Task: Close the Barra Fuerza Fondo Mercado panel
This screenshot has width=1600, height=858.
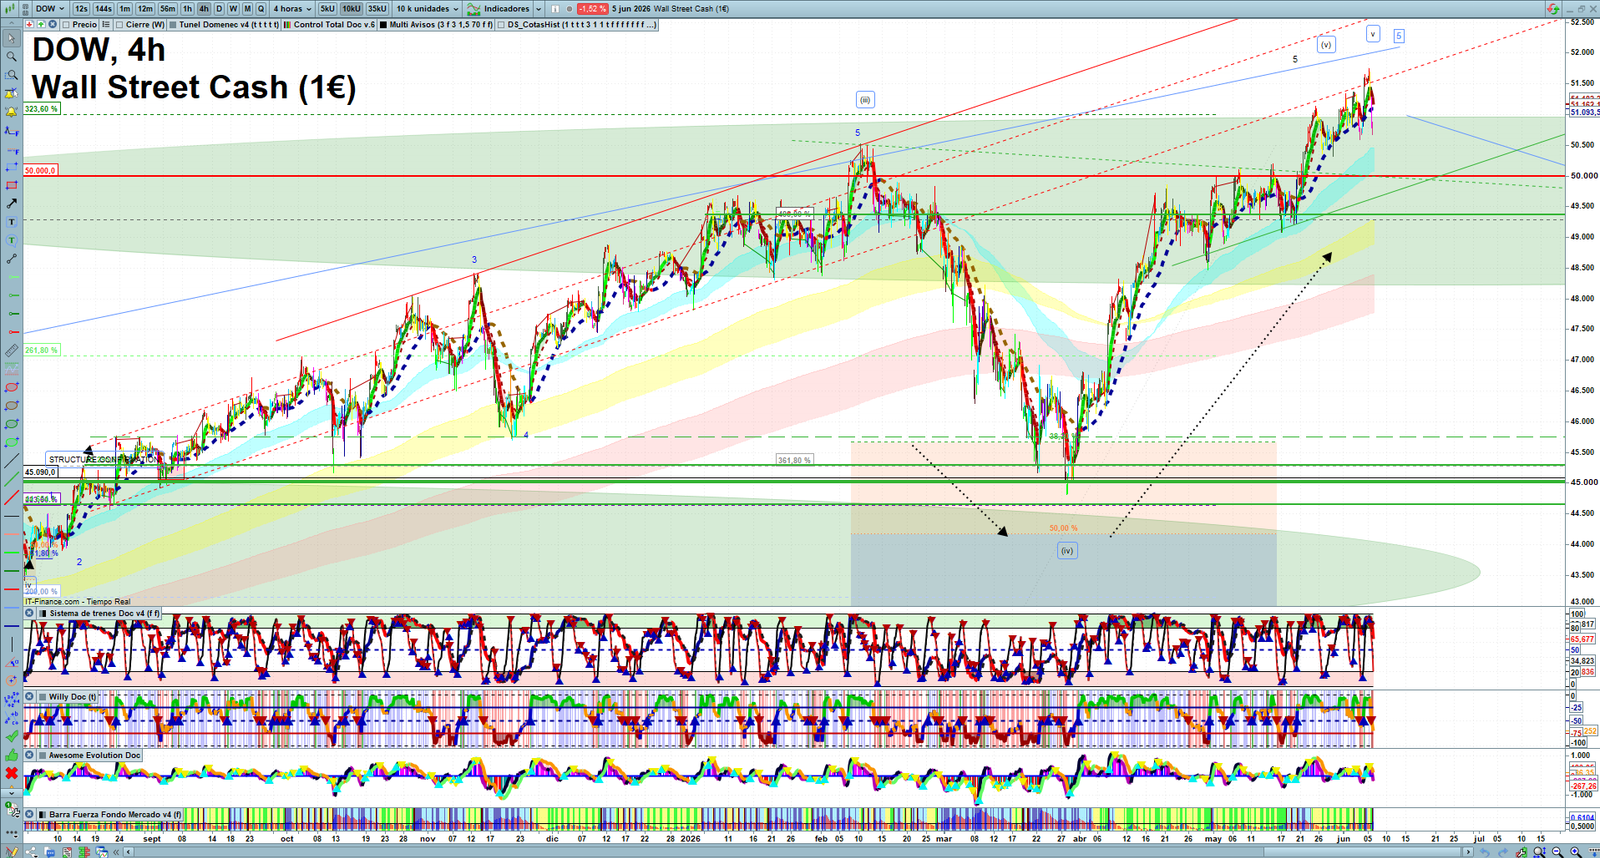Action: 30,814
